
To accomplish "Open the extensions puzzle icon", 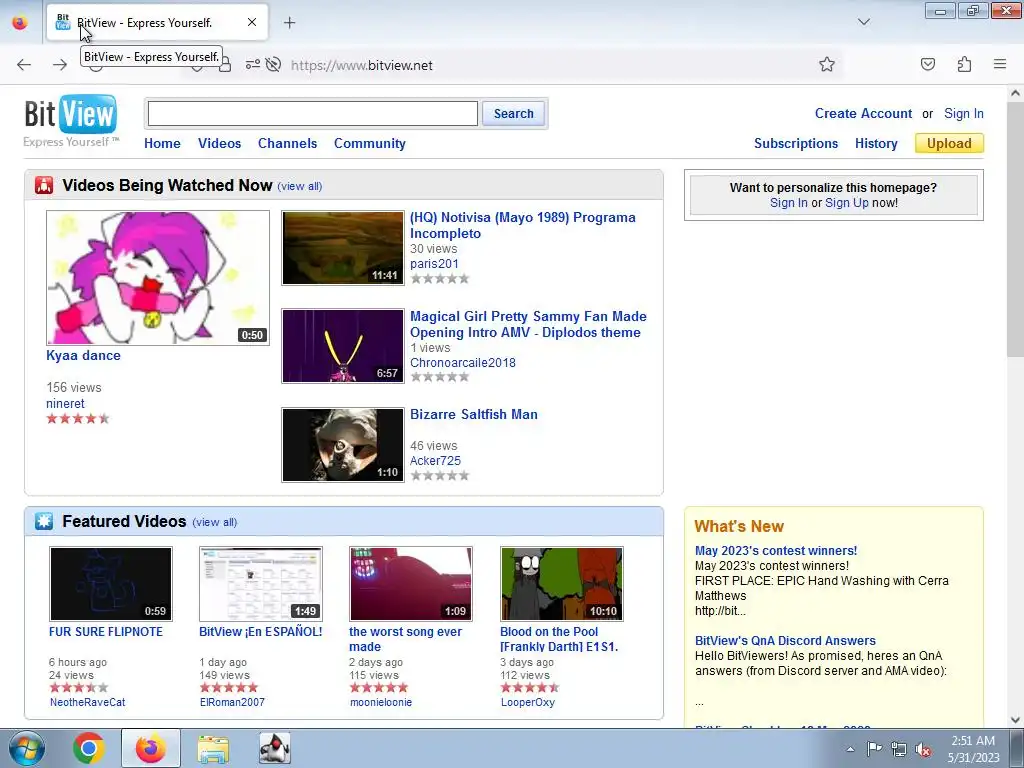I will pos(964,64).
